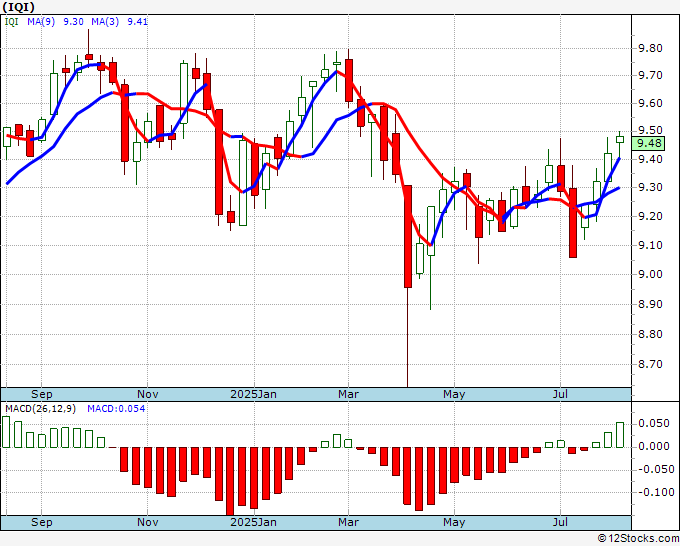Image resolution: width=680 pixels, height=546 pixels.
Task: Click the (IQI) chart title
Action: coord(19,7)
